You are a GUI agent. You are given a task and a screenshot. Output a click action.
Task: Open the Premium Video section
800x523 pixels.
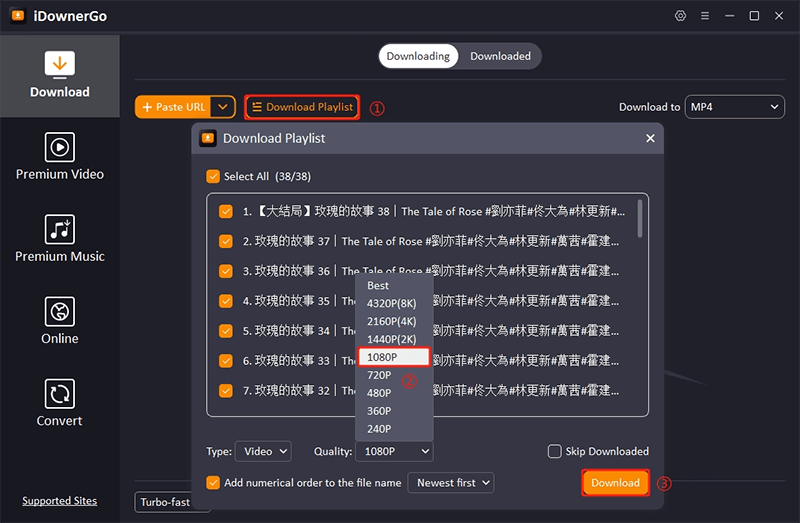60,158
